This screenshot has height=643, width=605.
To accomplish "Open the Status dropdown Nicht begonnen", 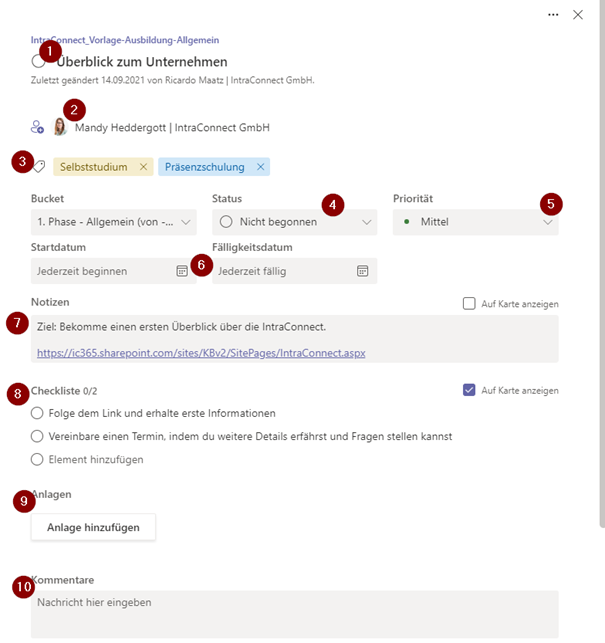I will click(295, 222).
